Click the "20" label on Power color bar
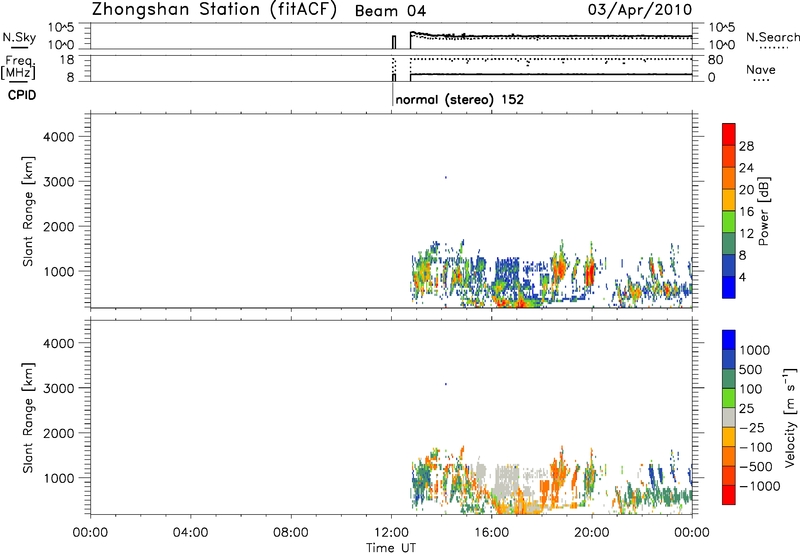 (x=746, y=190)
